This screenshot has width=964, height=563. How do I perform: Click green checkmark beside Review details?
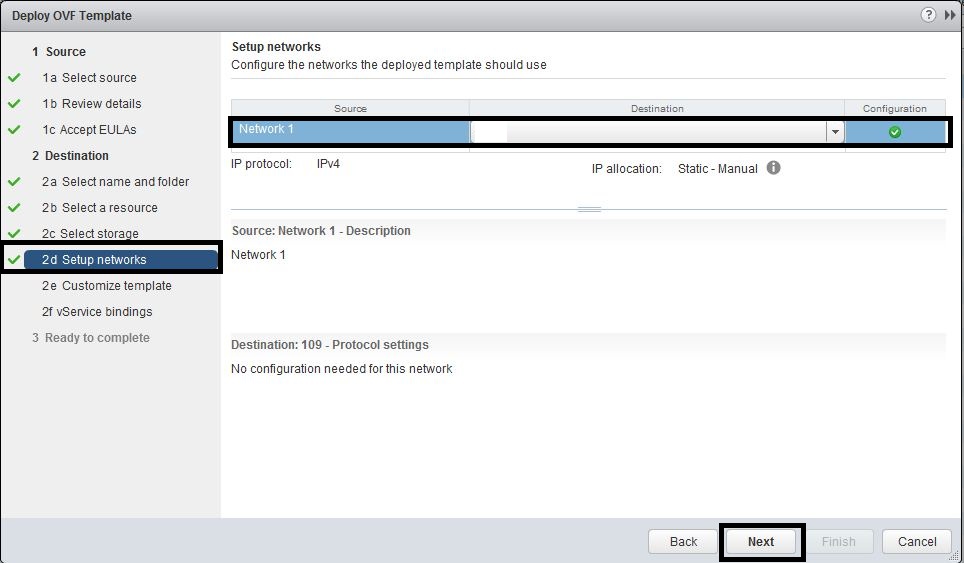(x=14, y=104)
